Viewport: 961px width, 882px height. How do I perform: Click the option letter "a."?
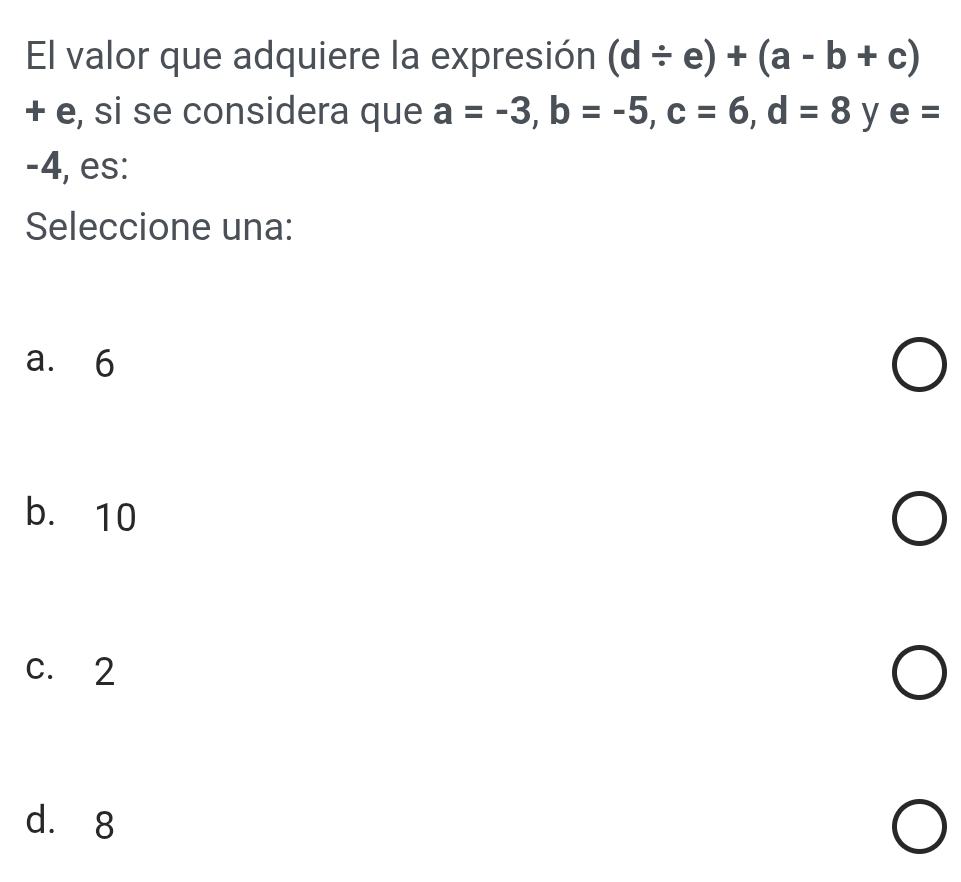tap(45, 363)
